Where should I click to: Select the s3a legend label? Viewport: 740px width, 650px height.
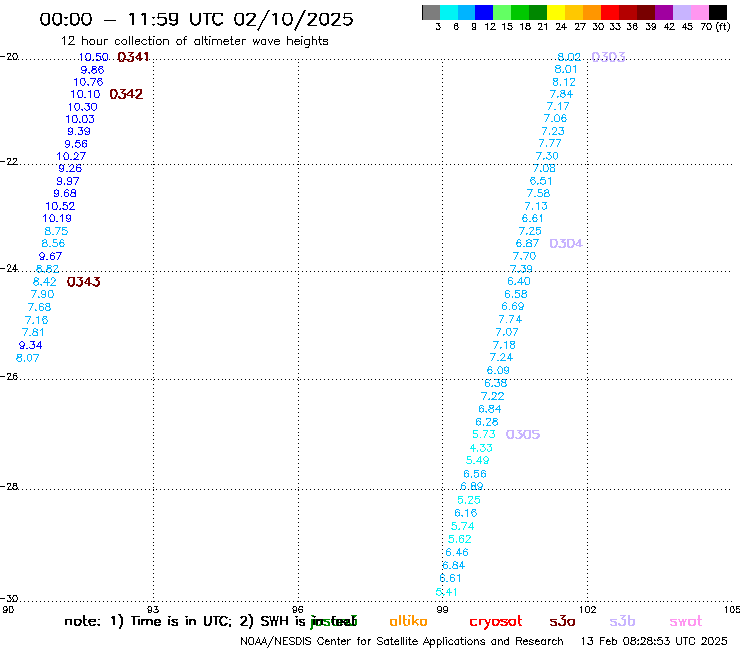point(562,621)
